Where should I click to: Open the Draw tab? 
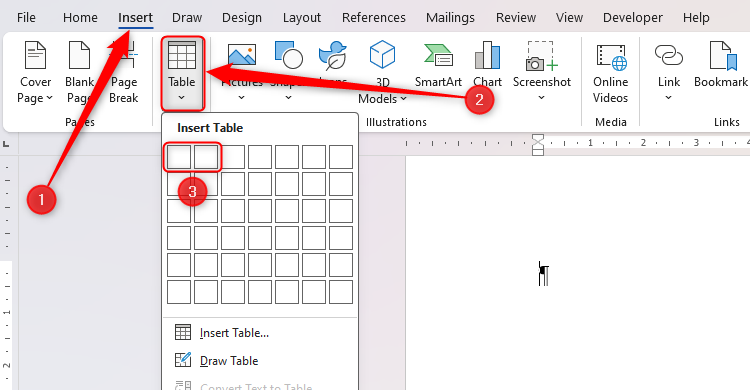(x=187, y=18)
